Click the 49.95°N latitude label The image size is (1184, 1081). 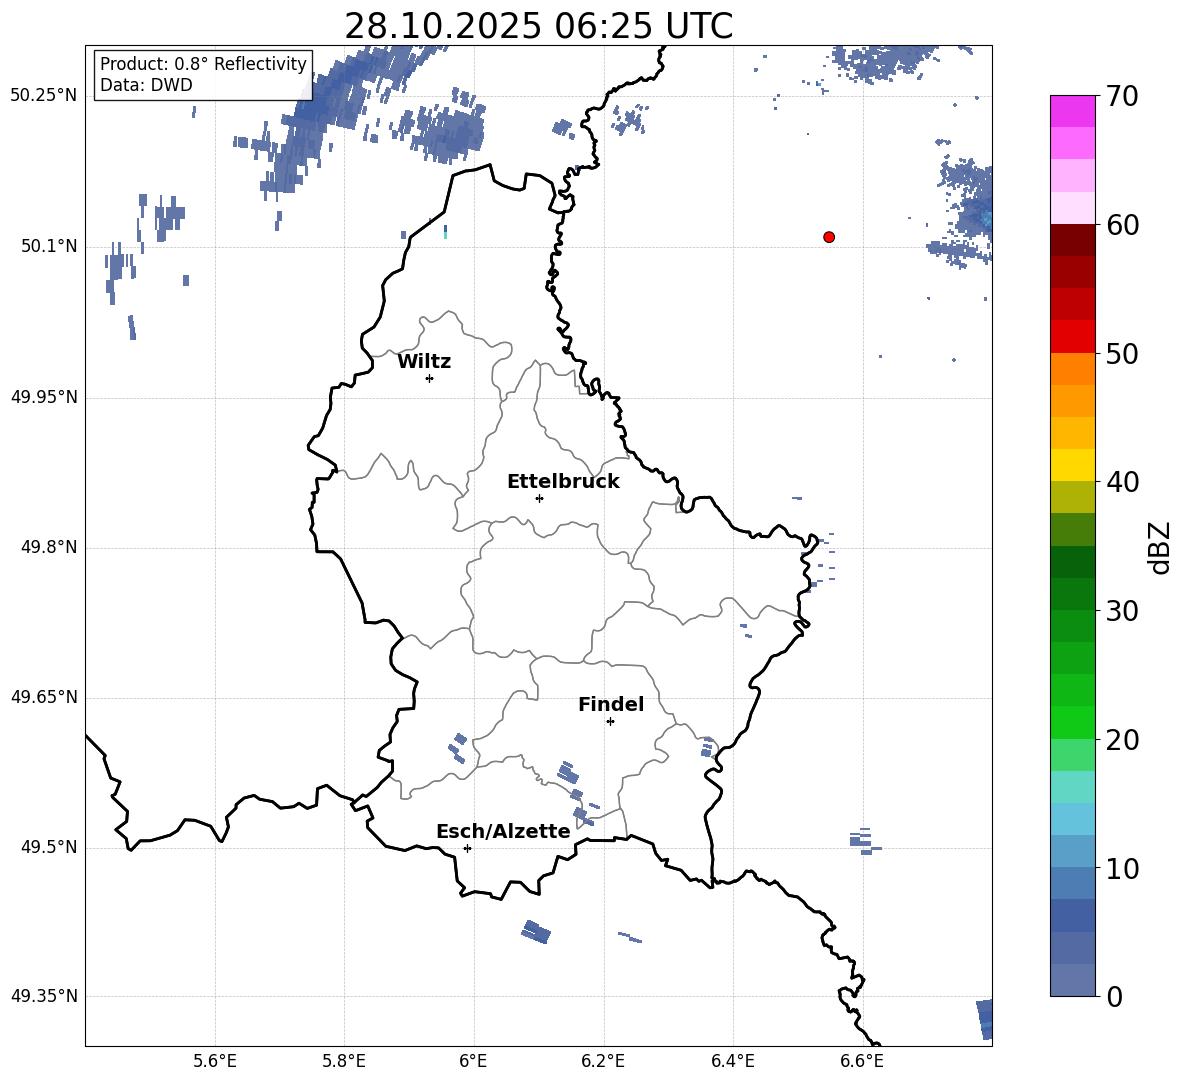pyautogui.click(x=45, y=397)
